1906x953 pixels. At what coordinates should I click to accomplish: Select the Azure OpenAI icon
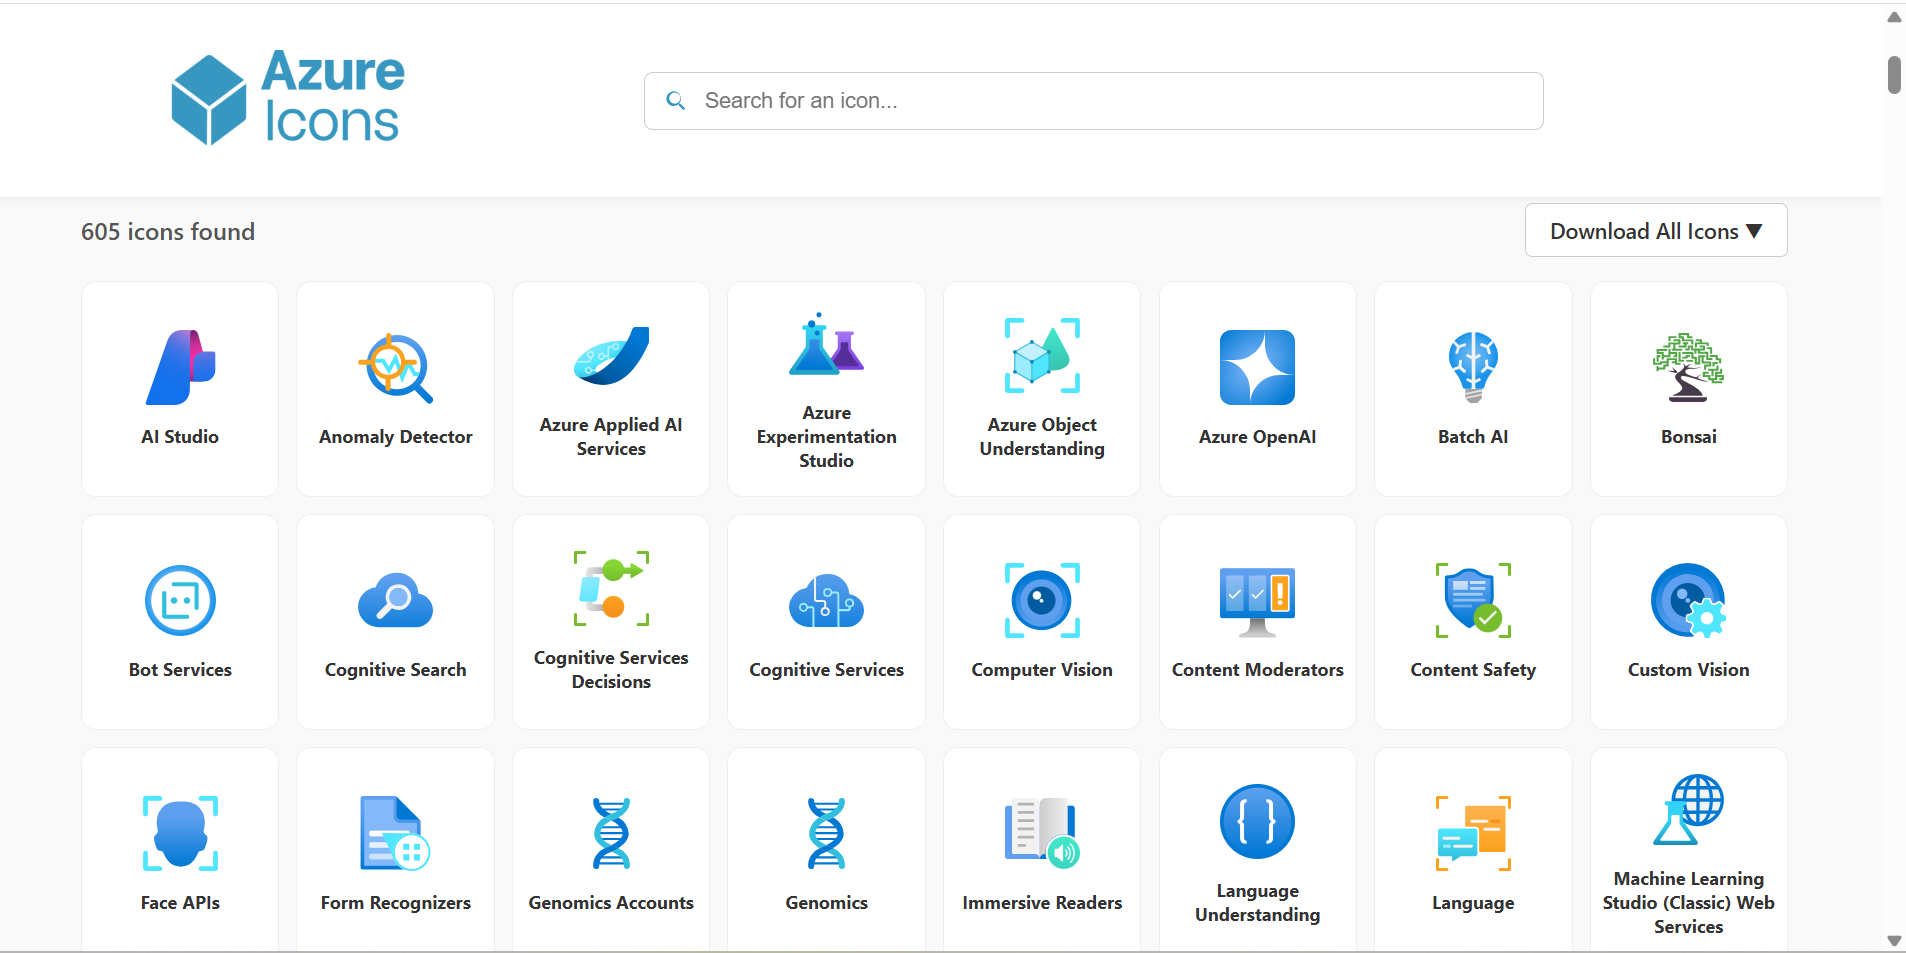pyautogui.click(x=1256, y=389)
